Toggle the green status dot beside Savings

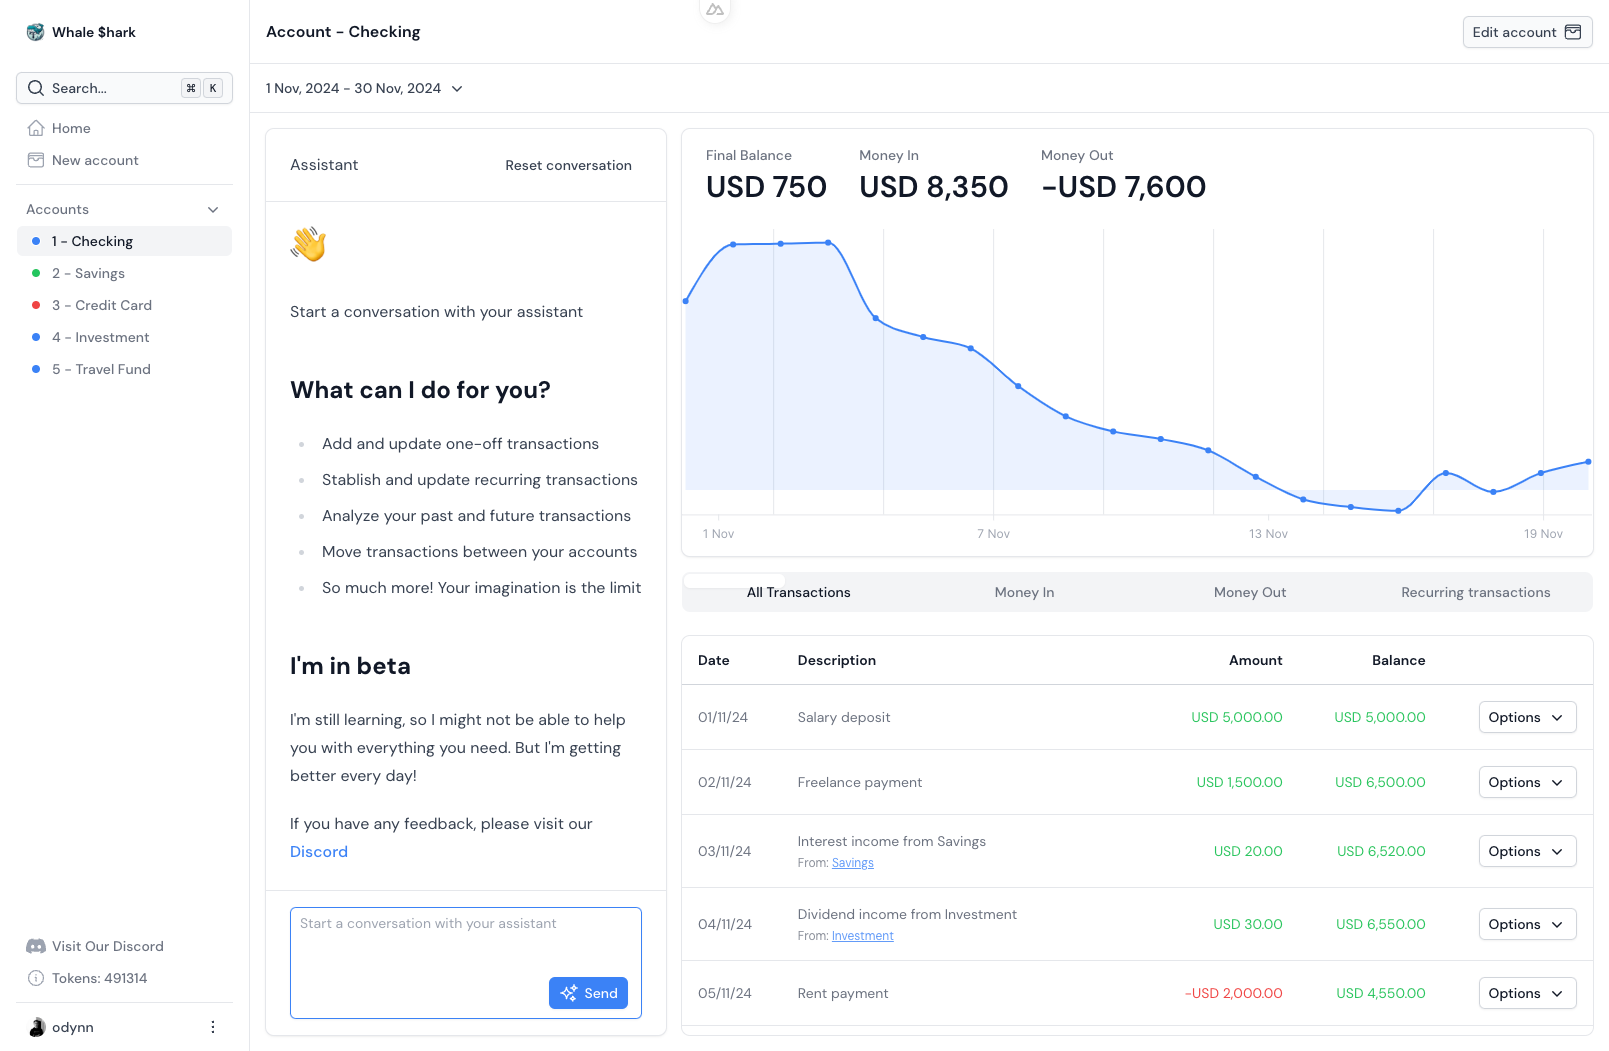tap(38, 273)
